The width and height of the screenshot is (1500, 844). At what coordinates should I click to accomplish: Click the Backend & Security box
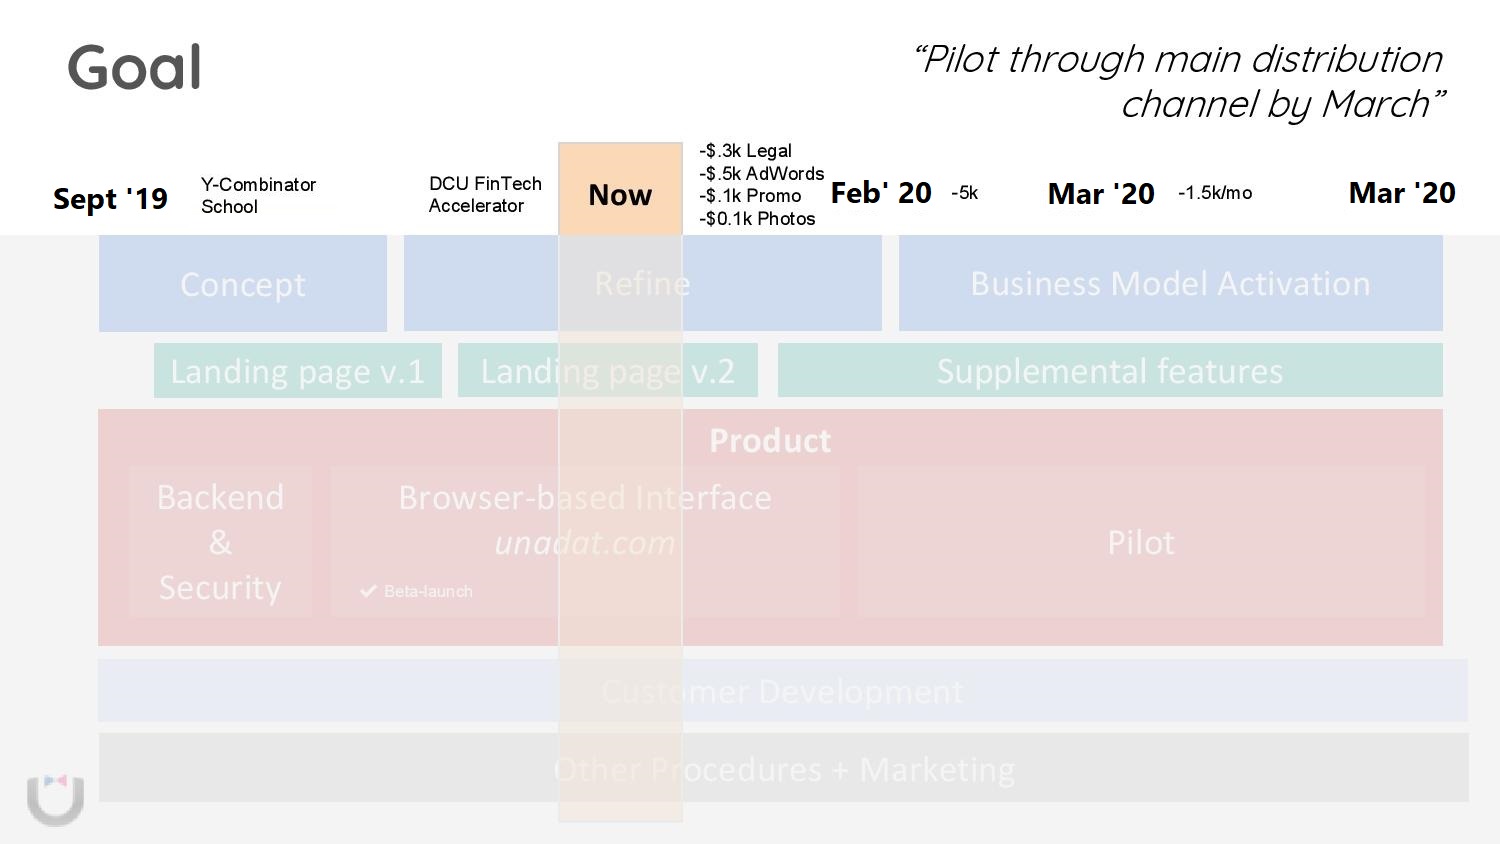click(220, 542)
